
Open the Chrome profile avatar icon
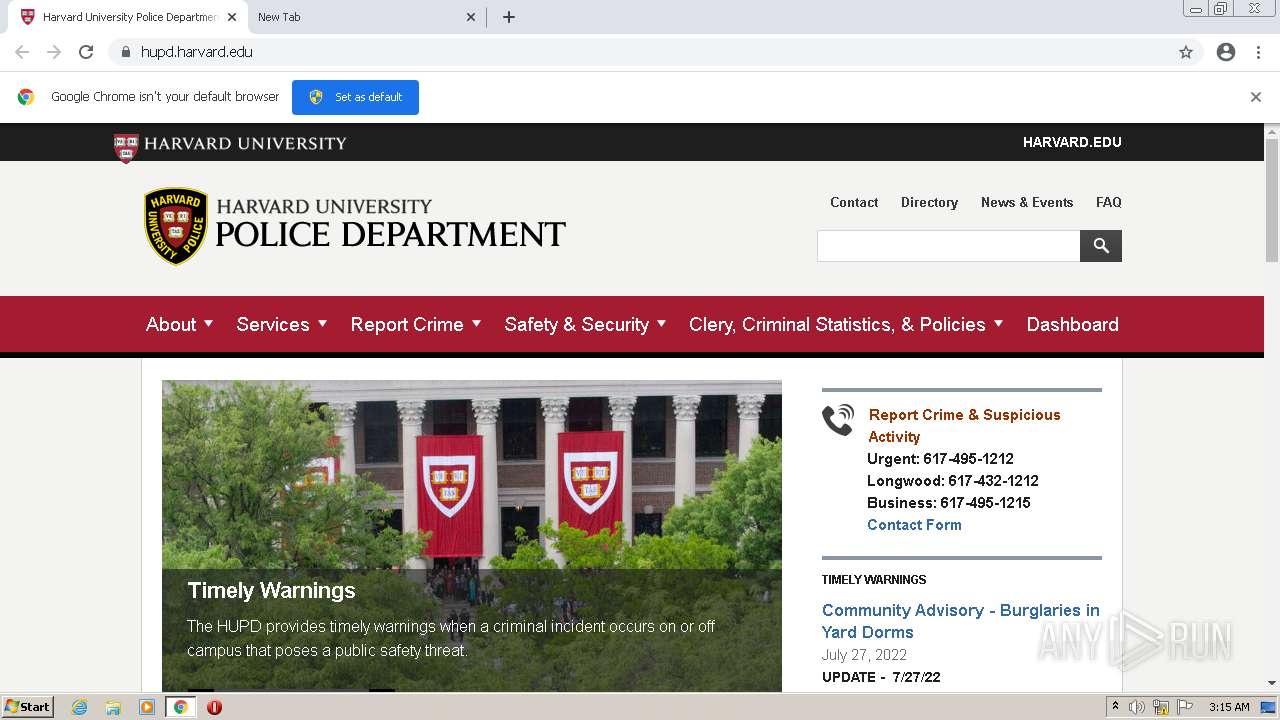1226,52
